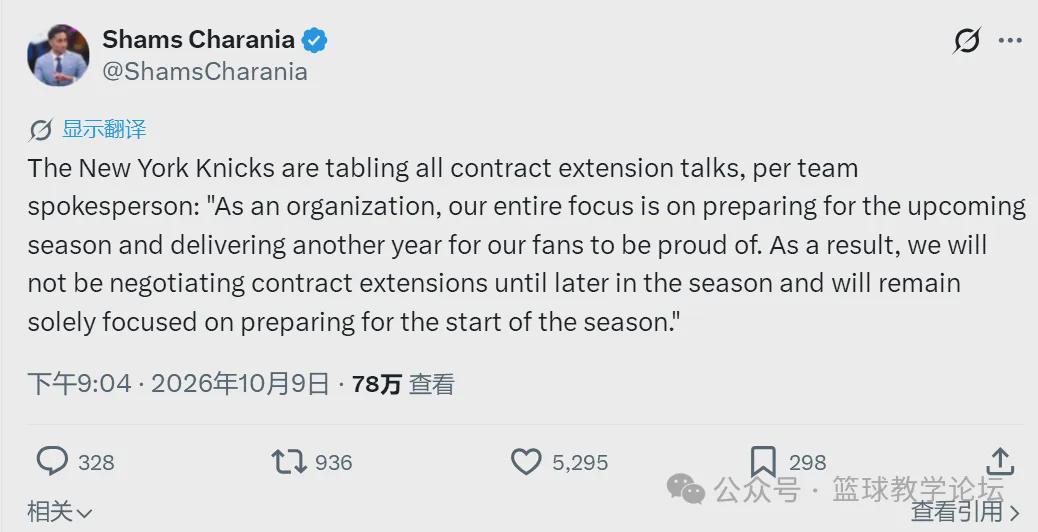Click the blue verified badge
1038x532 pixels.
click(x=314, y=40)
